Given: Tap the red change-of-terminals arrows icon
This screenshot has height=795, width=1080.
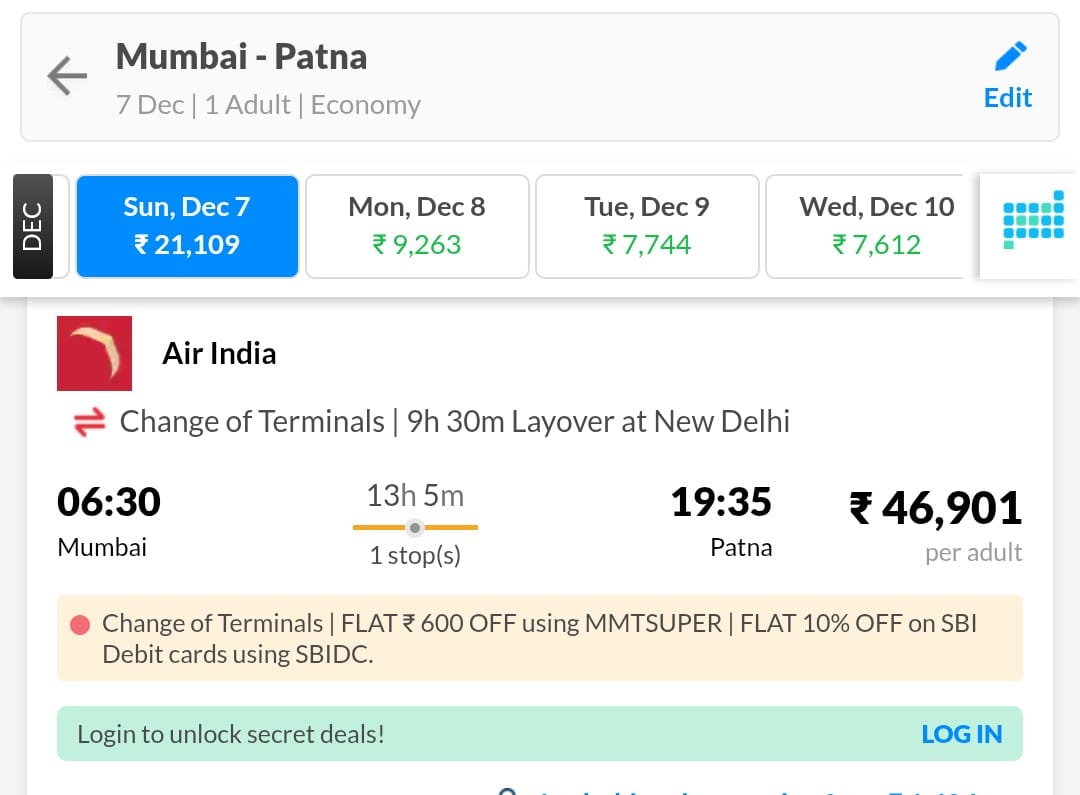Looking at the screenshot, I should [x=89, y=423].
